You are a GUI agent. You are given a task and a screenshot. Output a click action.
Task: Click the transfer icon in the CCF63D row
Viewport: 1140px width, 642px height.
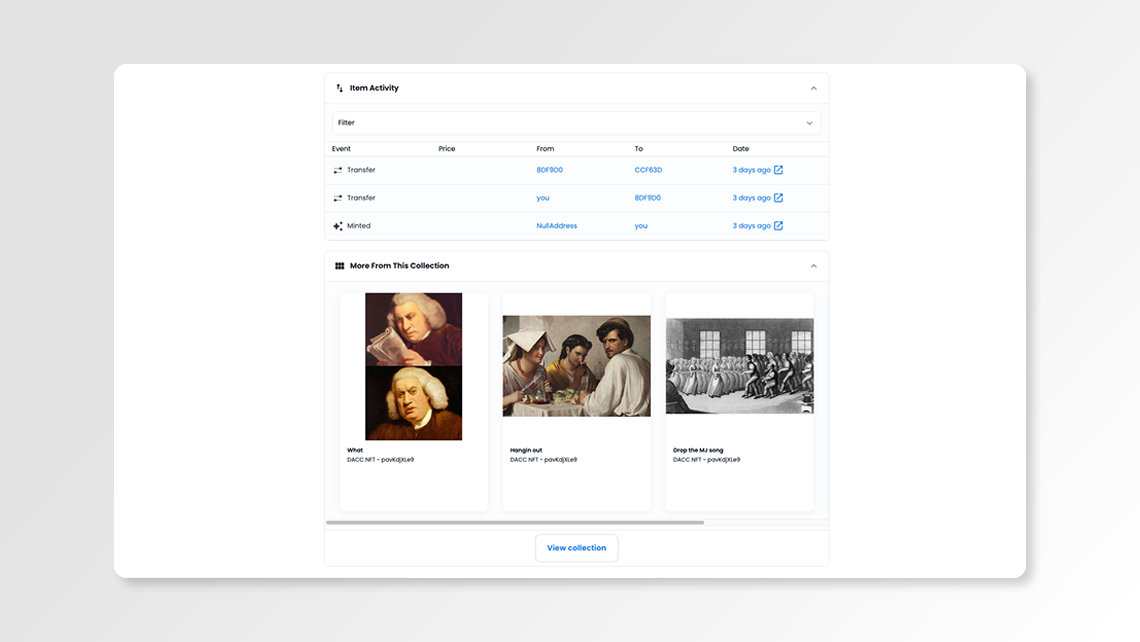[x=337, y=170]
